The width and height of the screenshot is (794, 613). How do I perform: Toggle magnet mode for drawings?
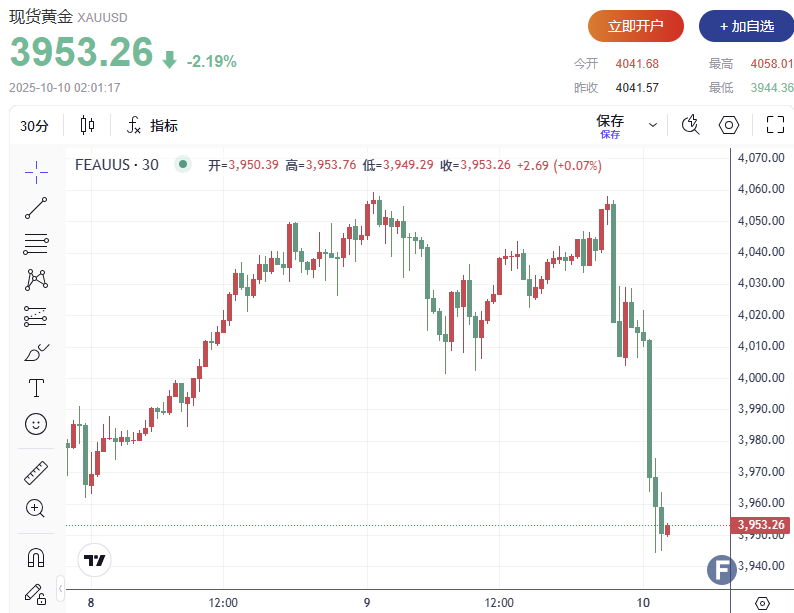(36, 556)
